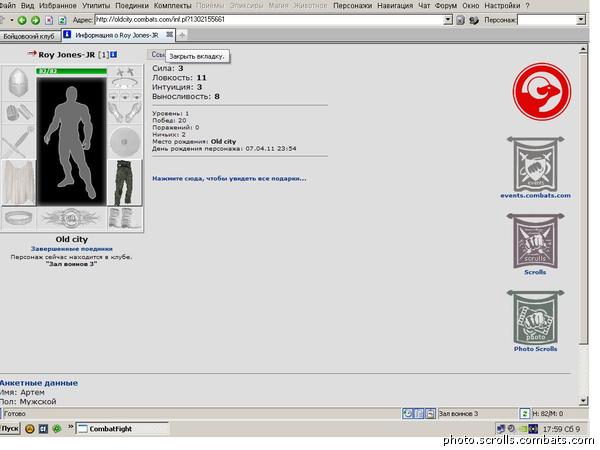Click the green status icon before H: 82/M: 0
Image resolution: width=600 pixels, height=450 pixels.
525,413
